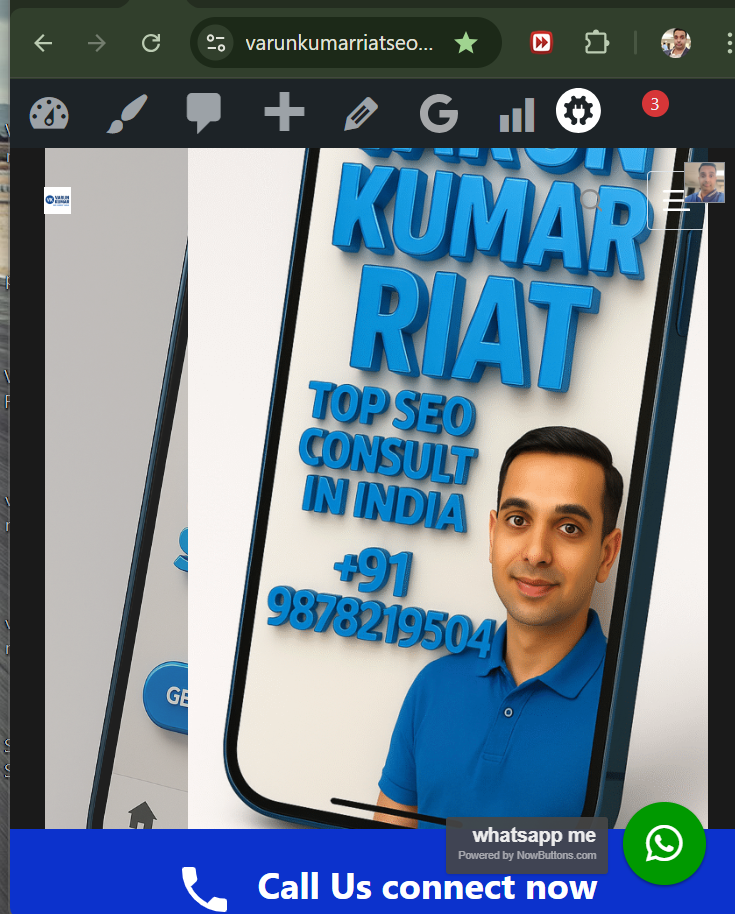Image resolution: width=735 pixels, height=914 pixels.
Task: Toggle the green bookmark star
Action: pos(466,43)
